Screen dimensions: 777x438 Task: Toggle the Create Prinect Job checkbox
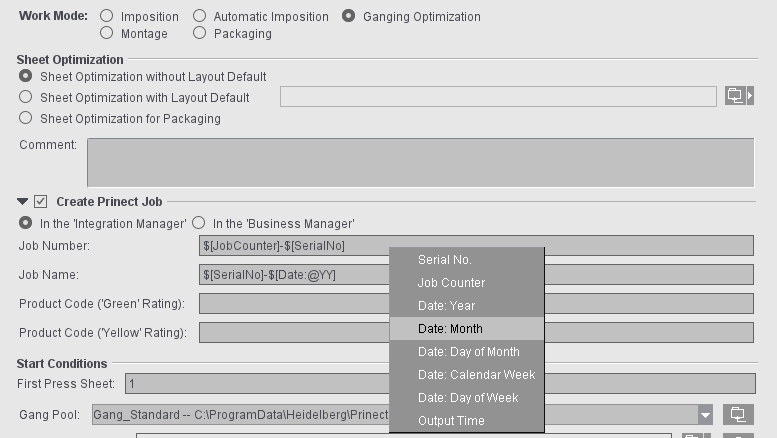coord(41,201)
